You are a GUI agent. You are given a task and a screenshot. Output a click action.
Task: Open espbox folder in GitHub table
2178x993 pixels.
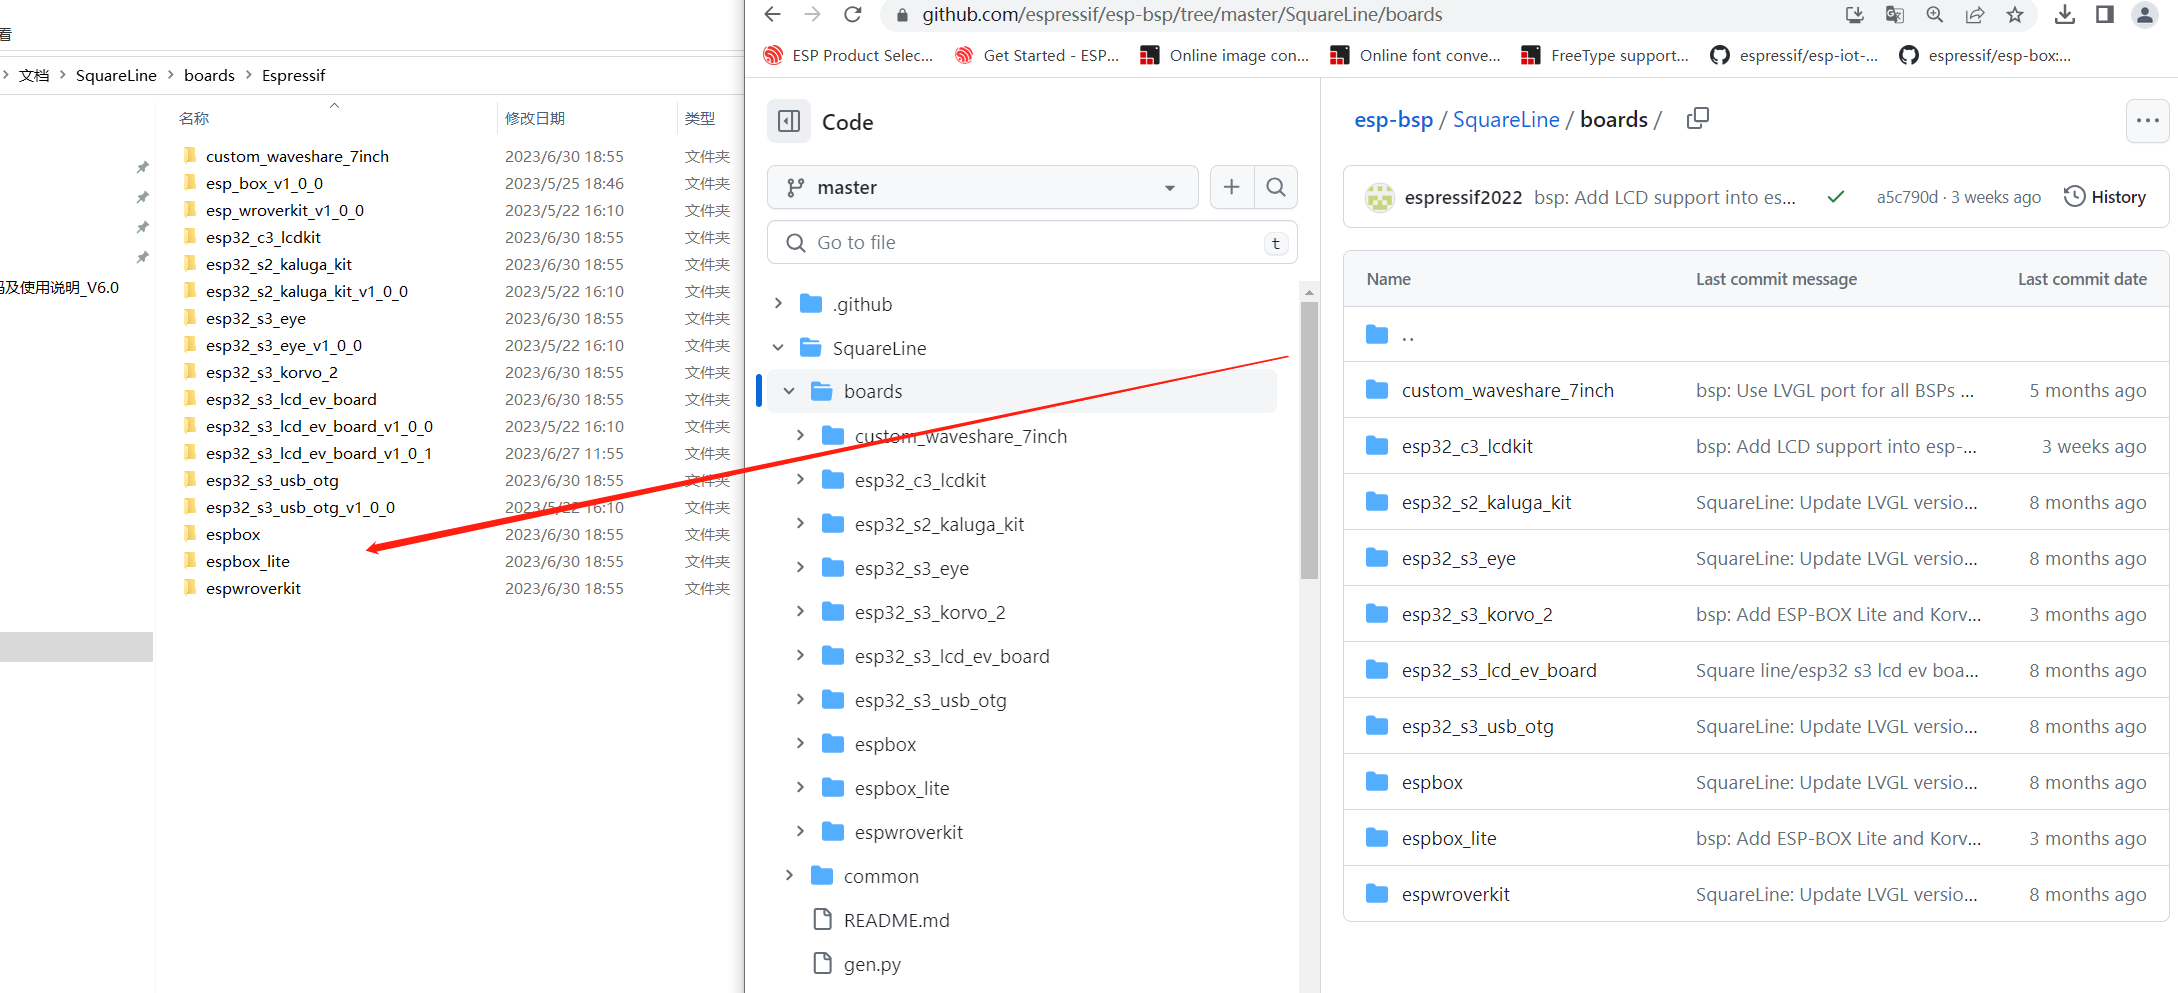(x=1432, y=782)
